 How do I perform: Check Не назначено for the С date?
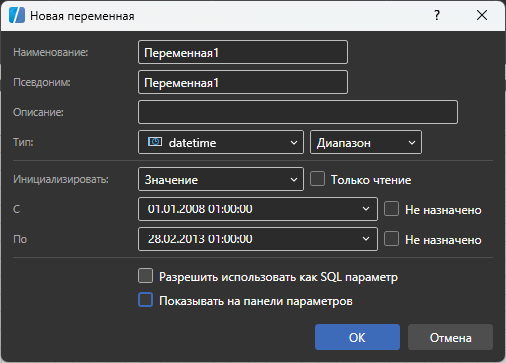click(391, 209)
